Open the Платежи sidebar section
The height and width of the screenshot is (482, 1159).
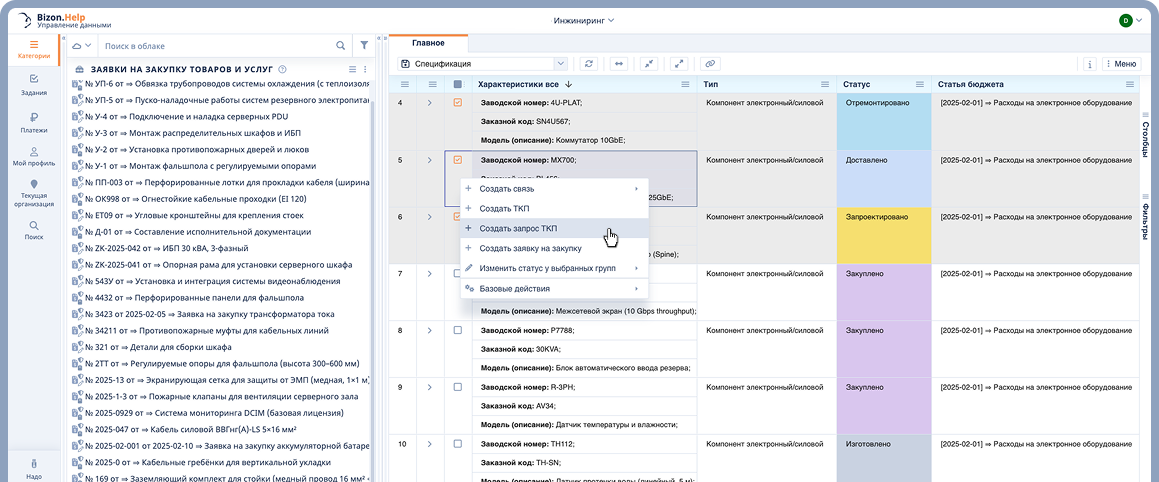point(34,122)
